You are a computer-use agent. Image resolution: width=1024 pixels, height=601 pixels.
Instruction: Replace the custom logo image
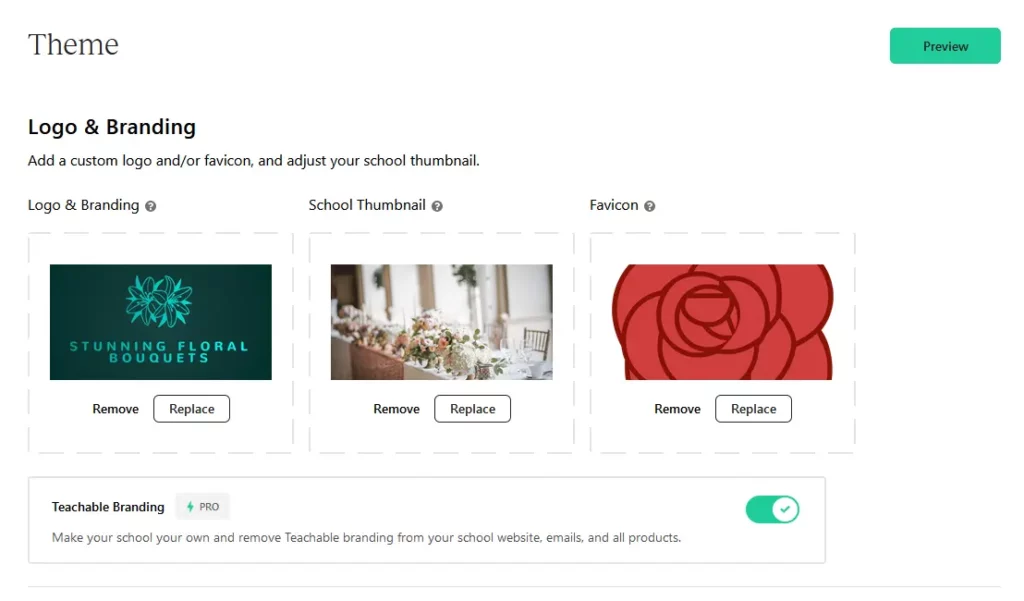pyautogui.click(x=191, y=408)
